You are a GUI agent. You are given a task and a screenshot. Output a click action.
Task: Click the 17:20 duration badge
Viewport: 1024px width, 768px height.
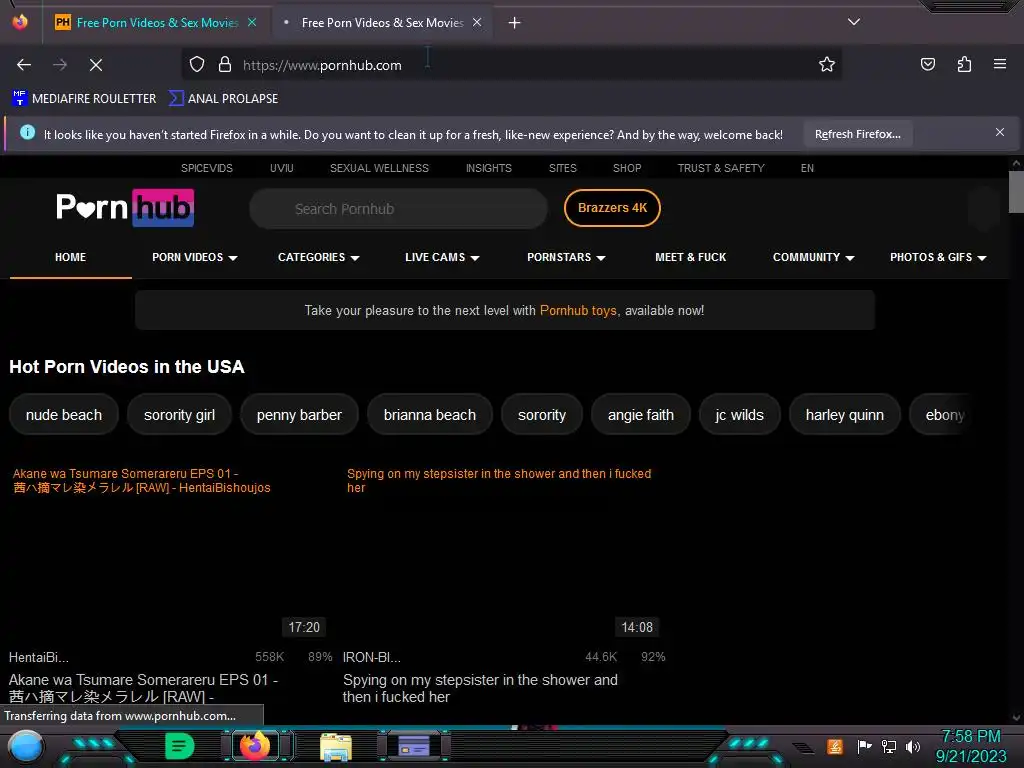[x=304, y=627]
